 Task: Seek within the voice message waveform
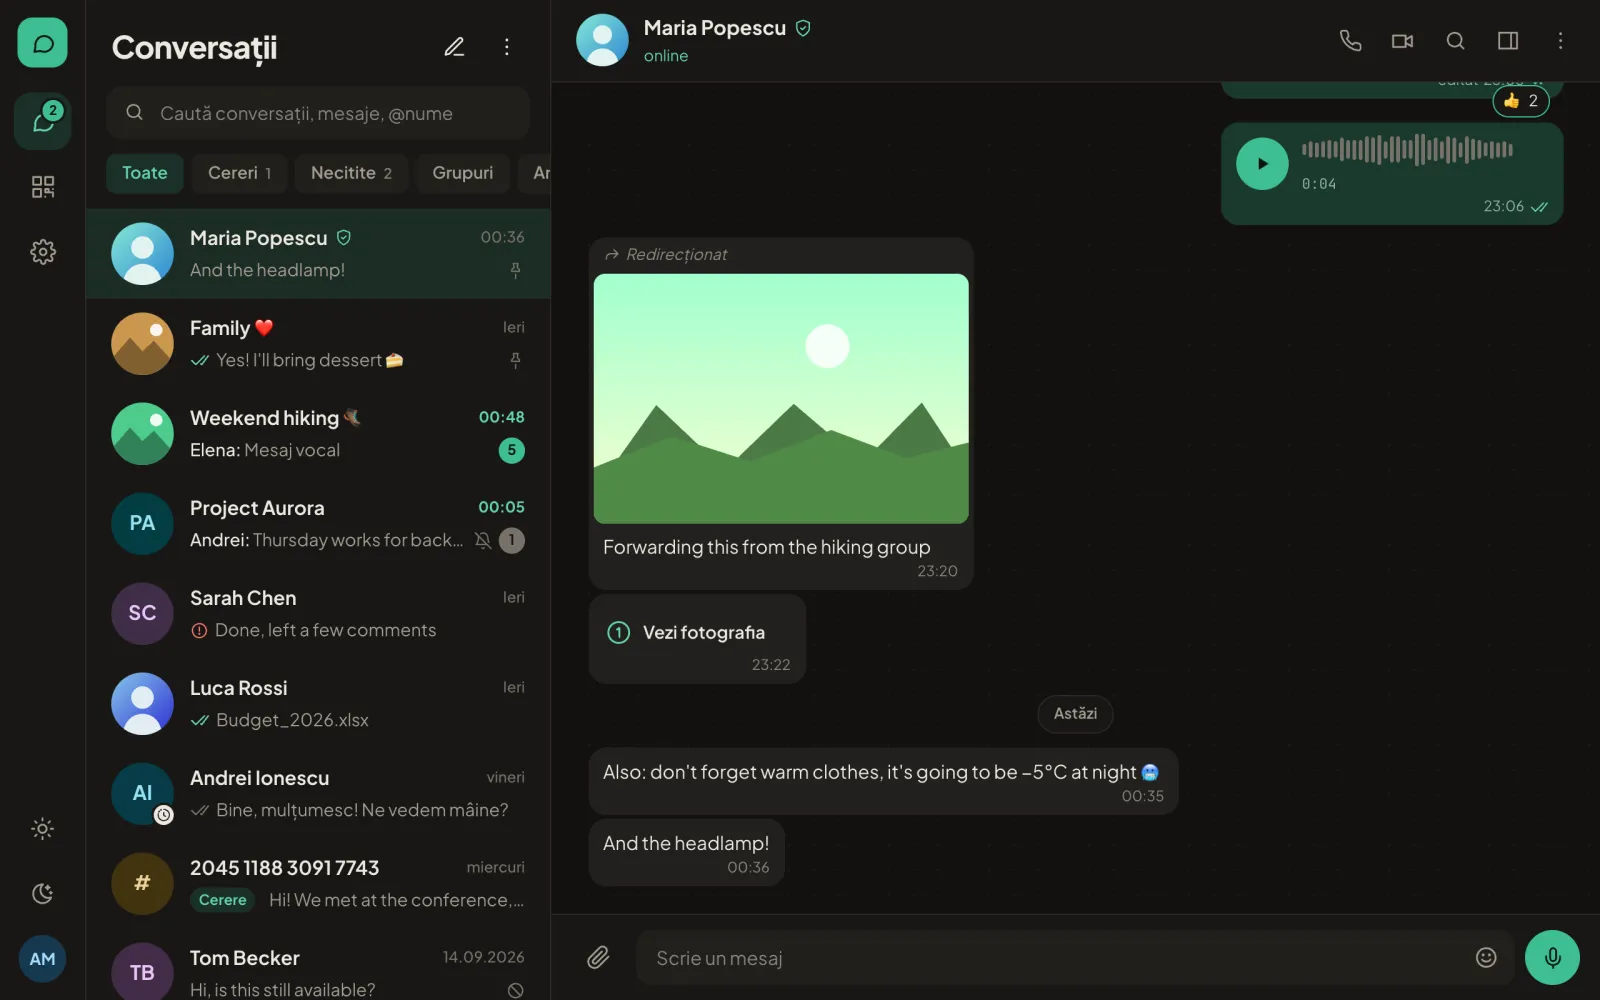click(1407, 150)
